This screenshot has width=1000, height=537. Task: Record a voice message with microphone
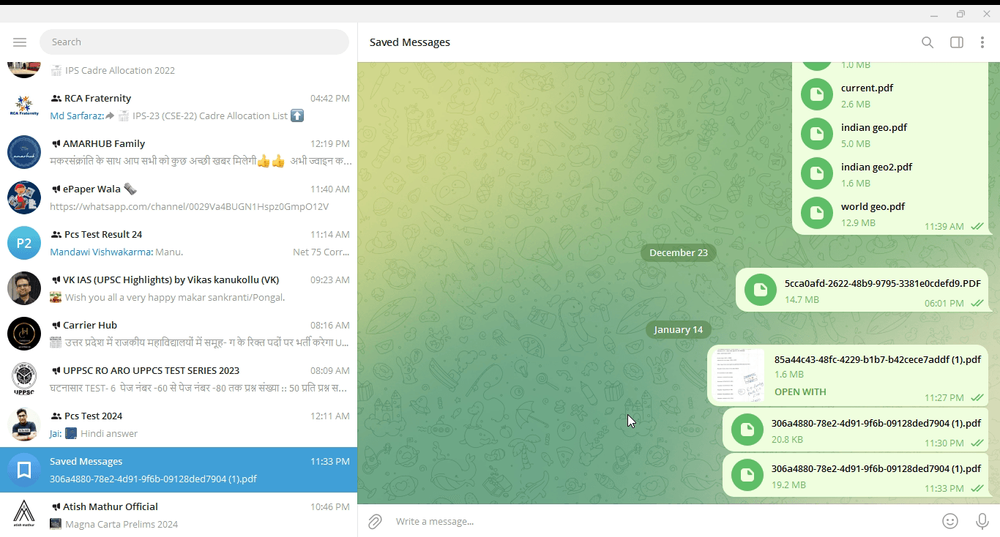[x=982, y=521]
